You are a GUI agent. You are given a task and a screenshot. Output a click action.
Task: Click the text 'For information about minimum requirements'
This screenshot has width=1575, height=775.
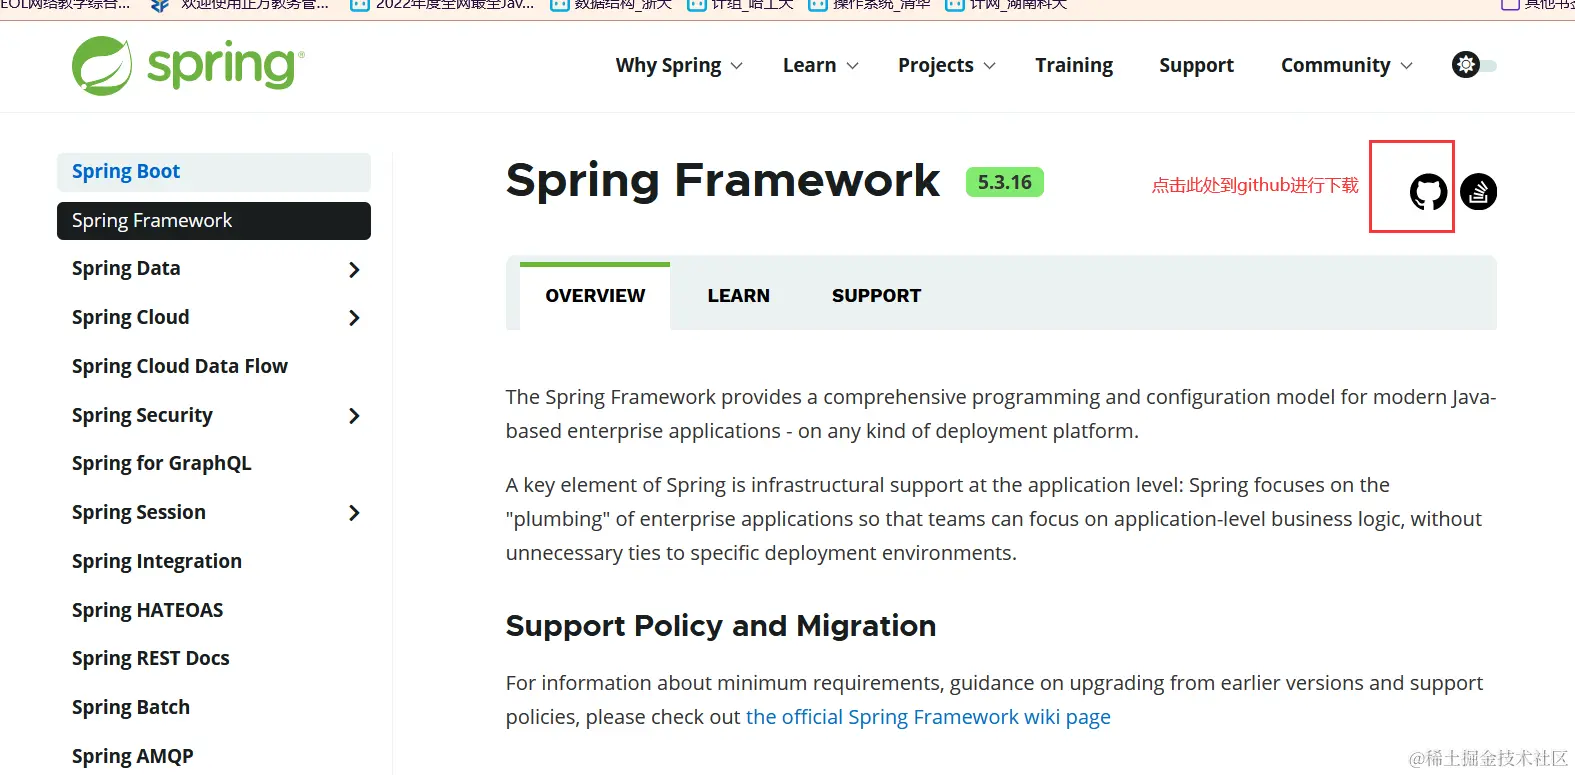724,683
